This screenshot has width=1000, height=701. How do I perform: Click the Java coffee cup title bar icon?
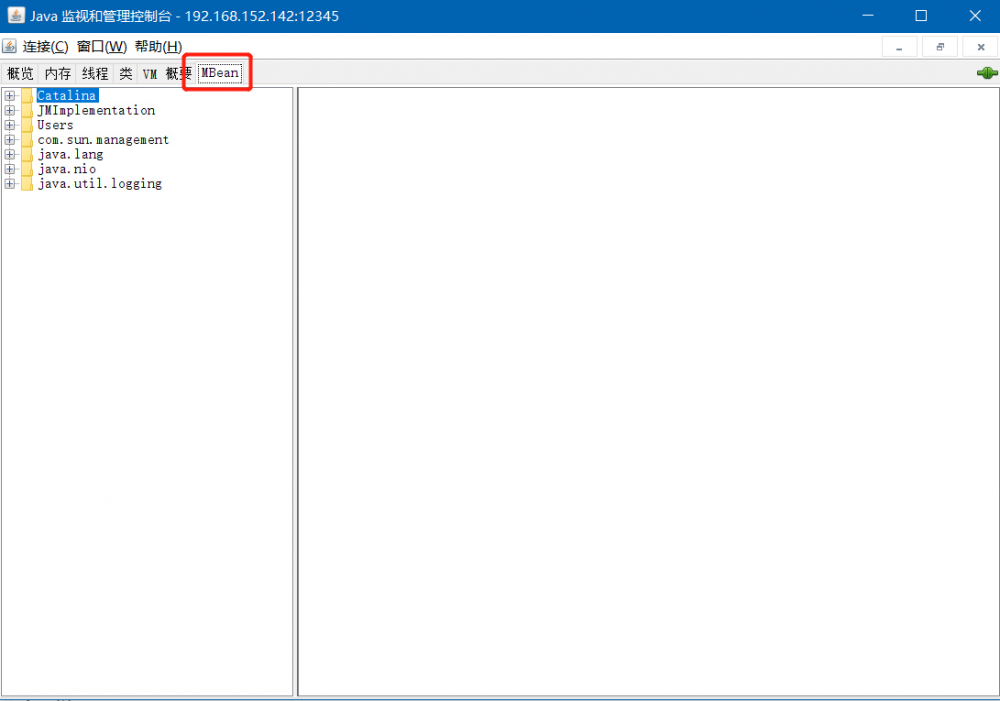click(x=15, y=15)
